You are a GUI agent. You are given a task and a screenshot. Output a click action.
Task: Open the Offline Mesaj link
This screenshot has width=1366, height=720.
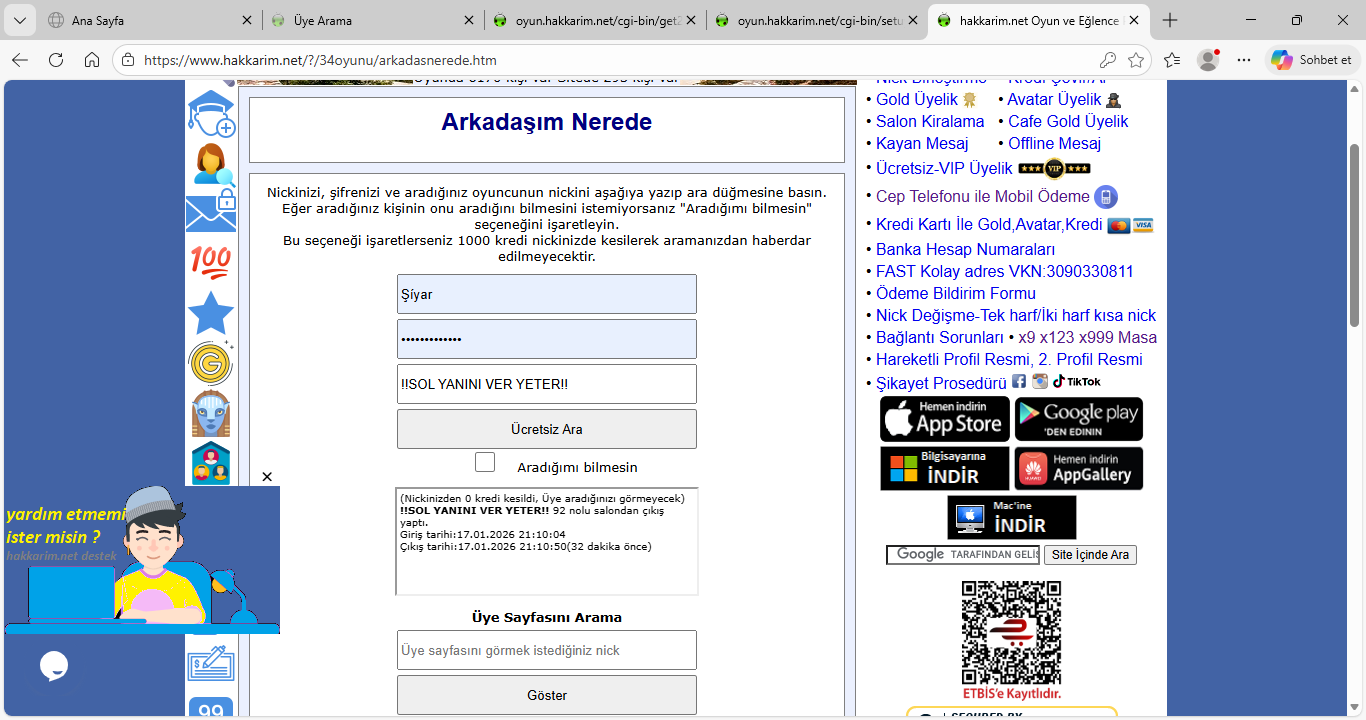[x=1055, y=144]
